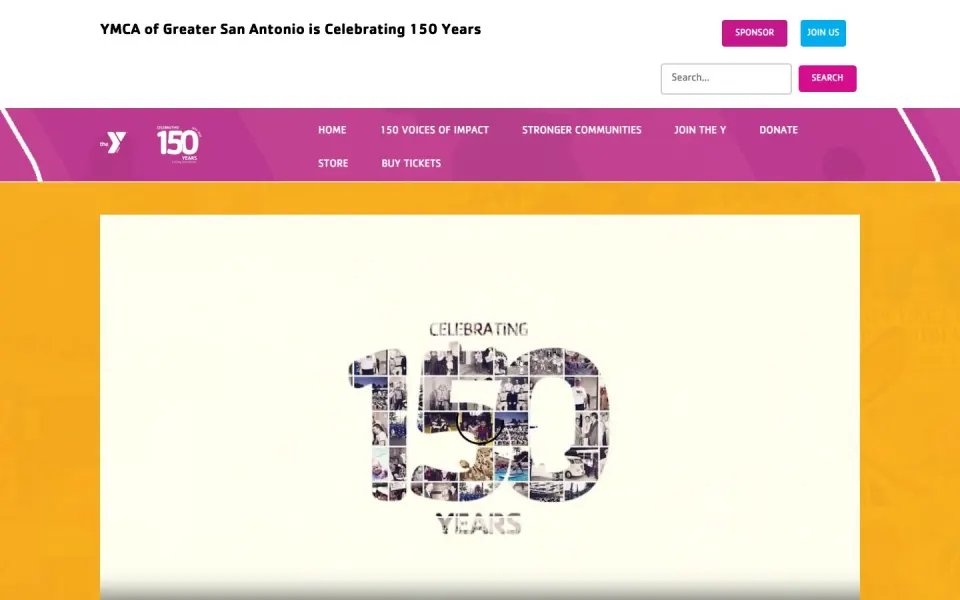Click the Celebrating 150 Years photo collage graphic

478,427
